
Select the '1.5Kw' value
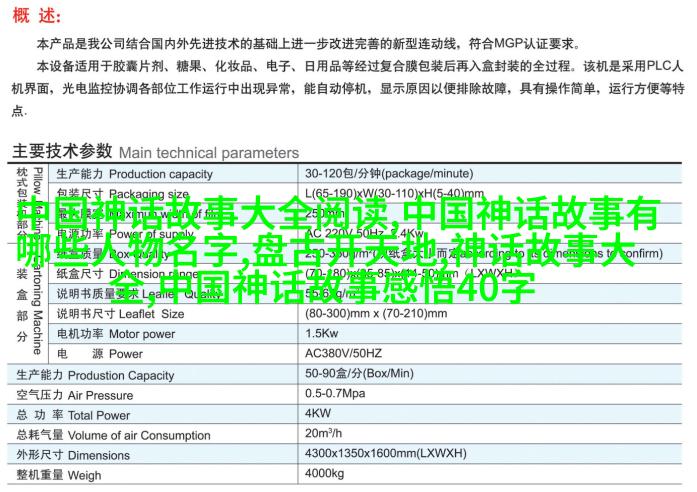(x=321, y=333)
